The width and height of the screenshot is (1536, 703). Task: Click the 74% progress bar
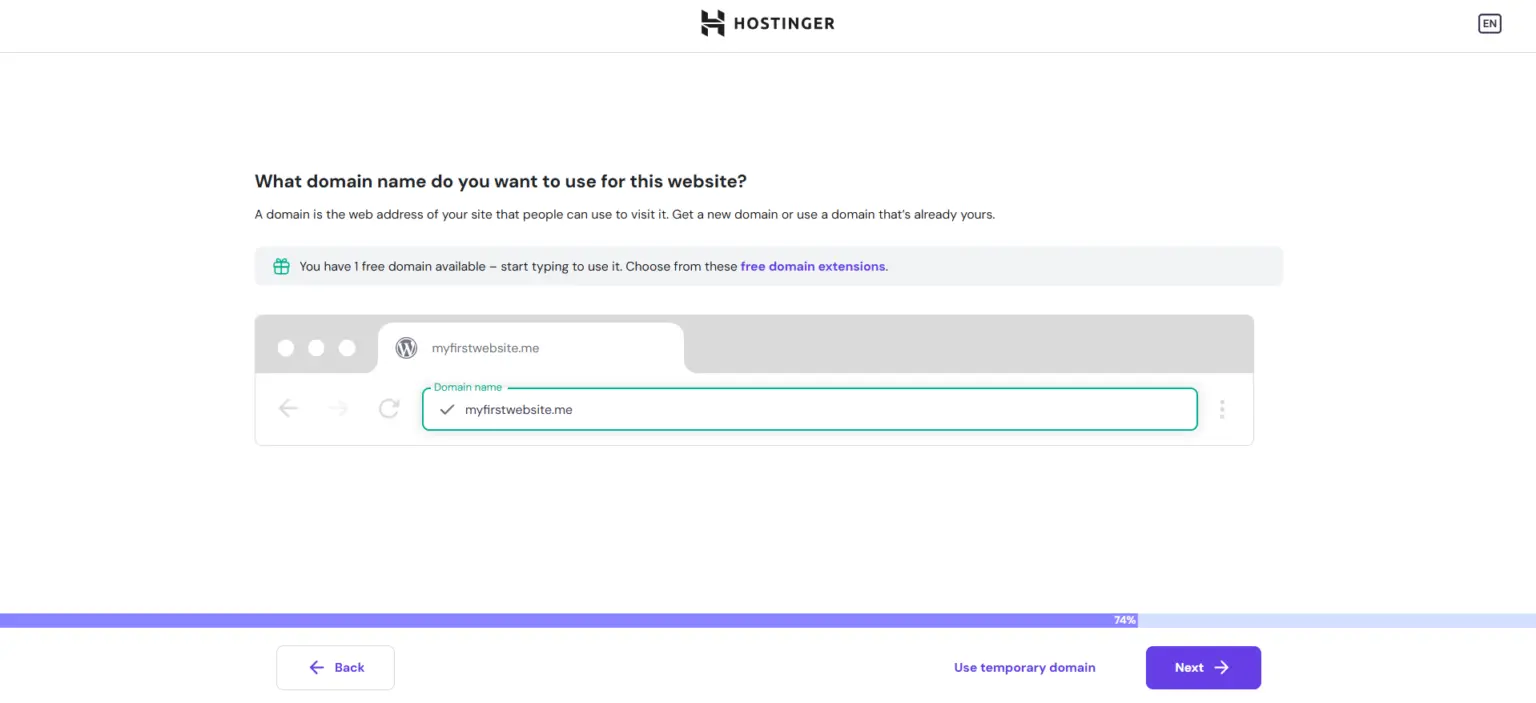(768, 620)
